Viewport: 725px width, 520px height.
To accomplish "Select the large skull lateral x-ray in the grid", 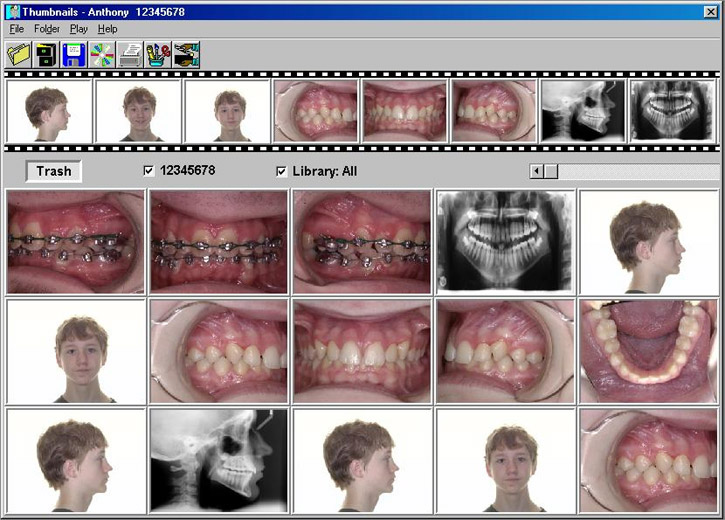I will coord(219,461).
